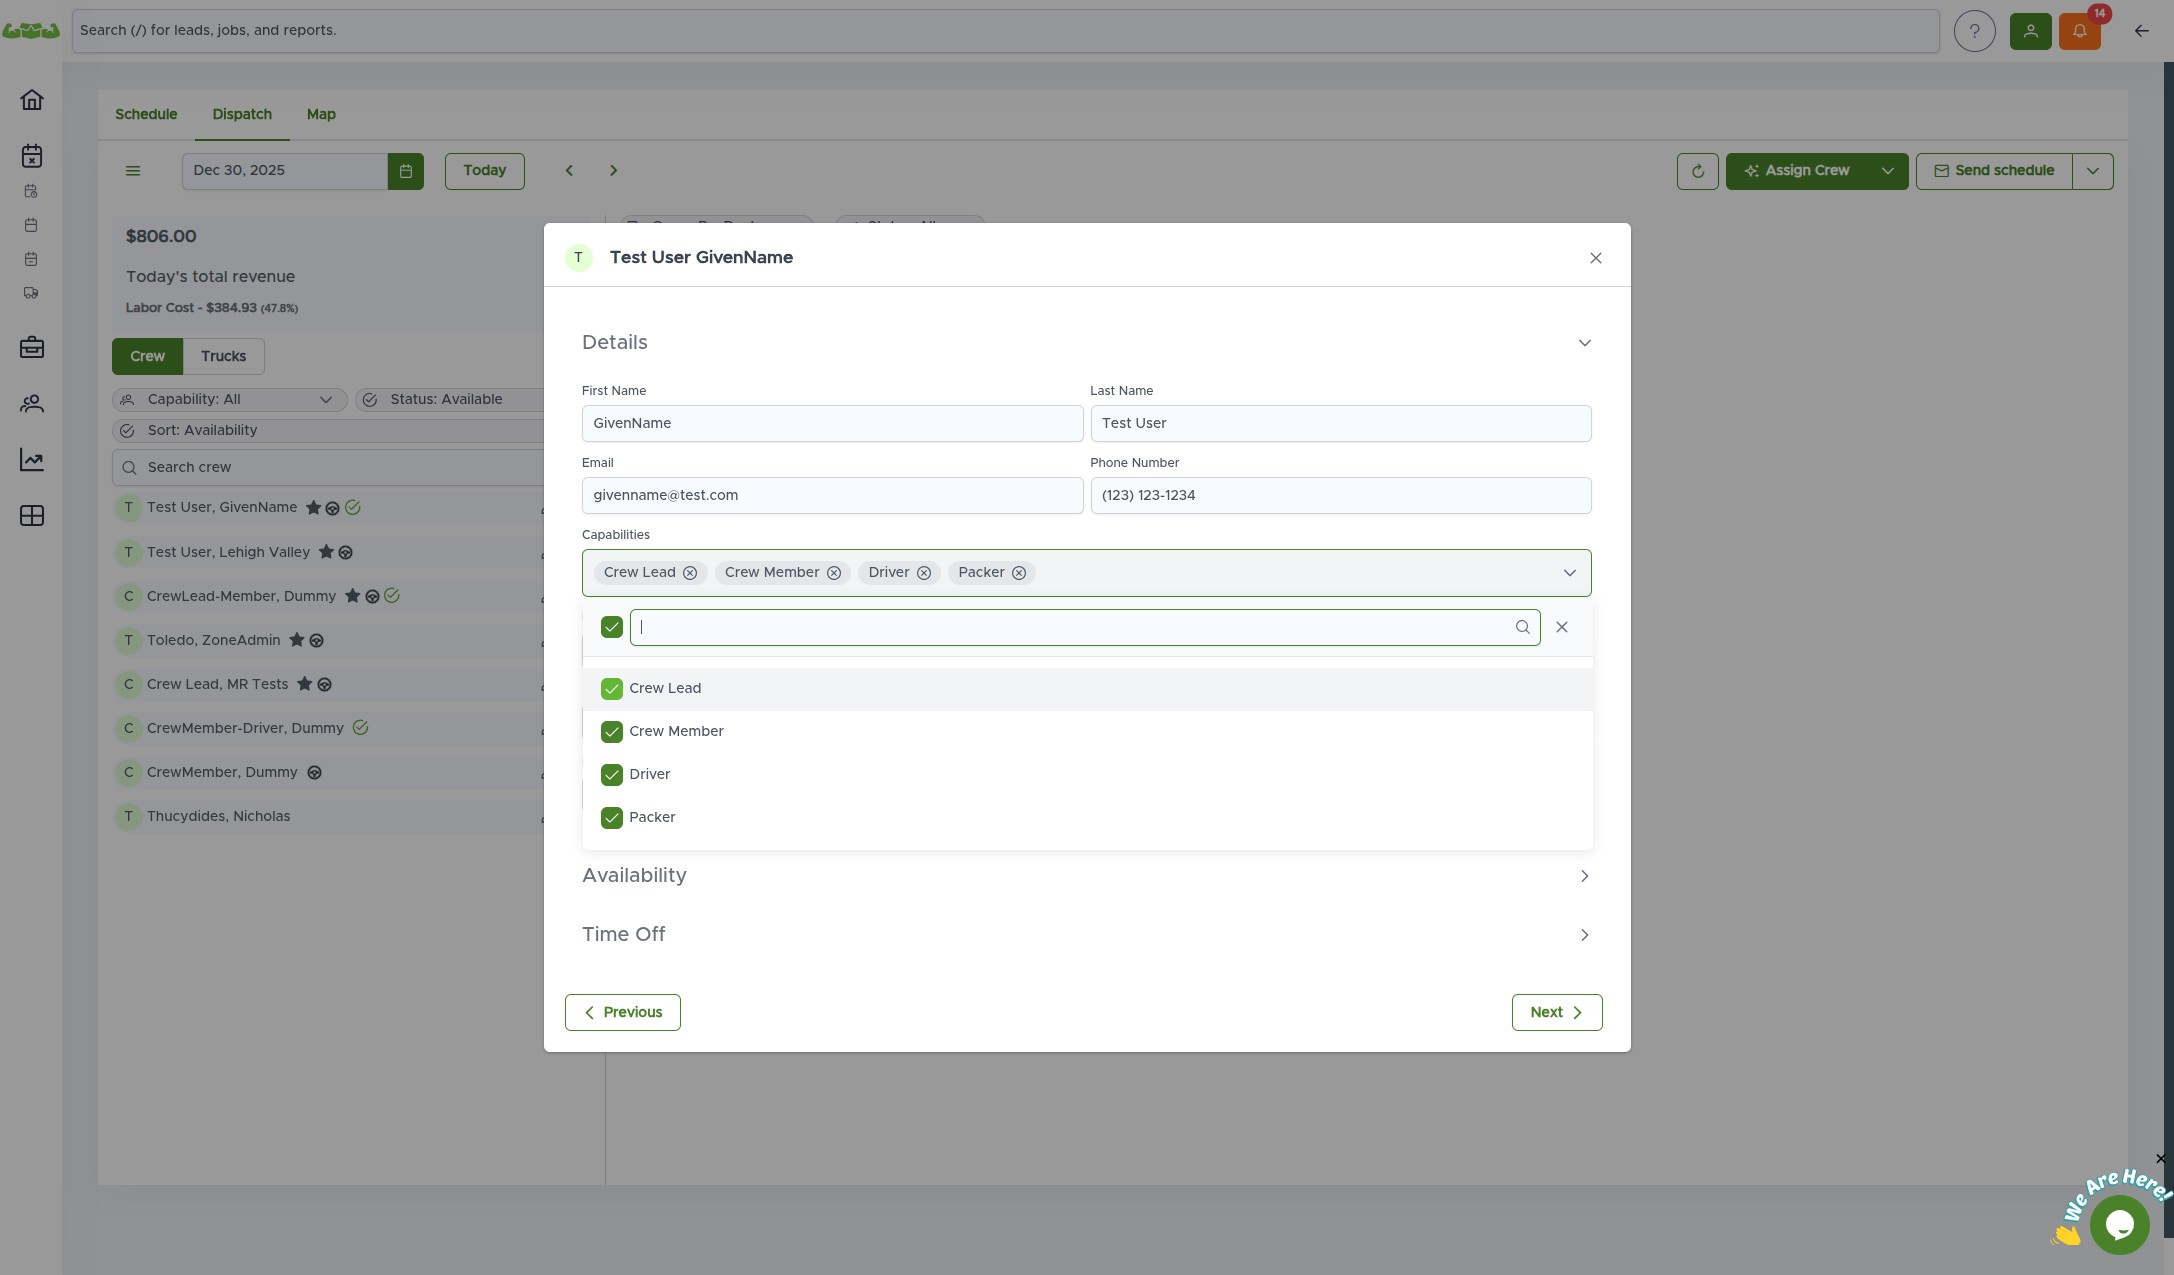2174x1275 pixels.
Task: Click the Phone Number field
Action: [1341, 495]
